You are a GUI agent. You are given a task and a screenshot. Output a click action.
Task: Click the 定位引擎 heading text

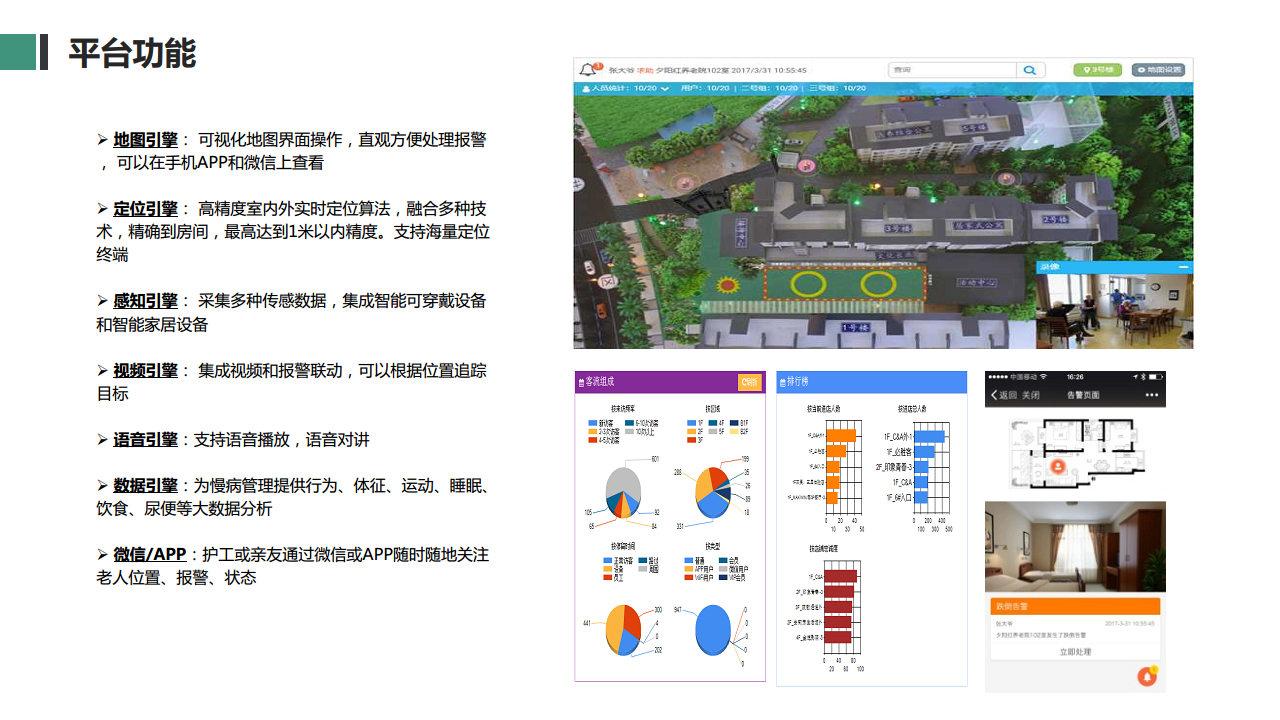click(x=145, y=208)
